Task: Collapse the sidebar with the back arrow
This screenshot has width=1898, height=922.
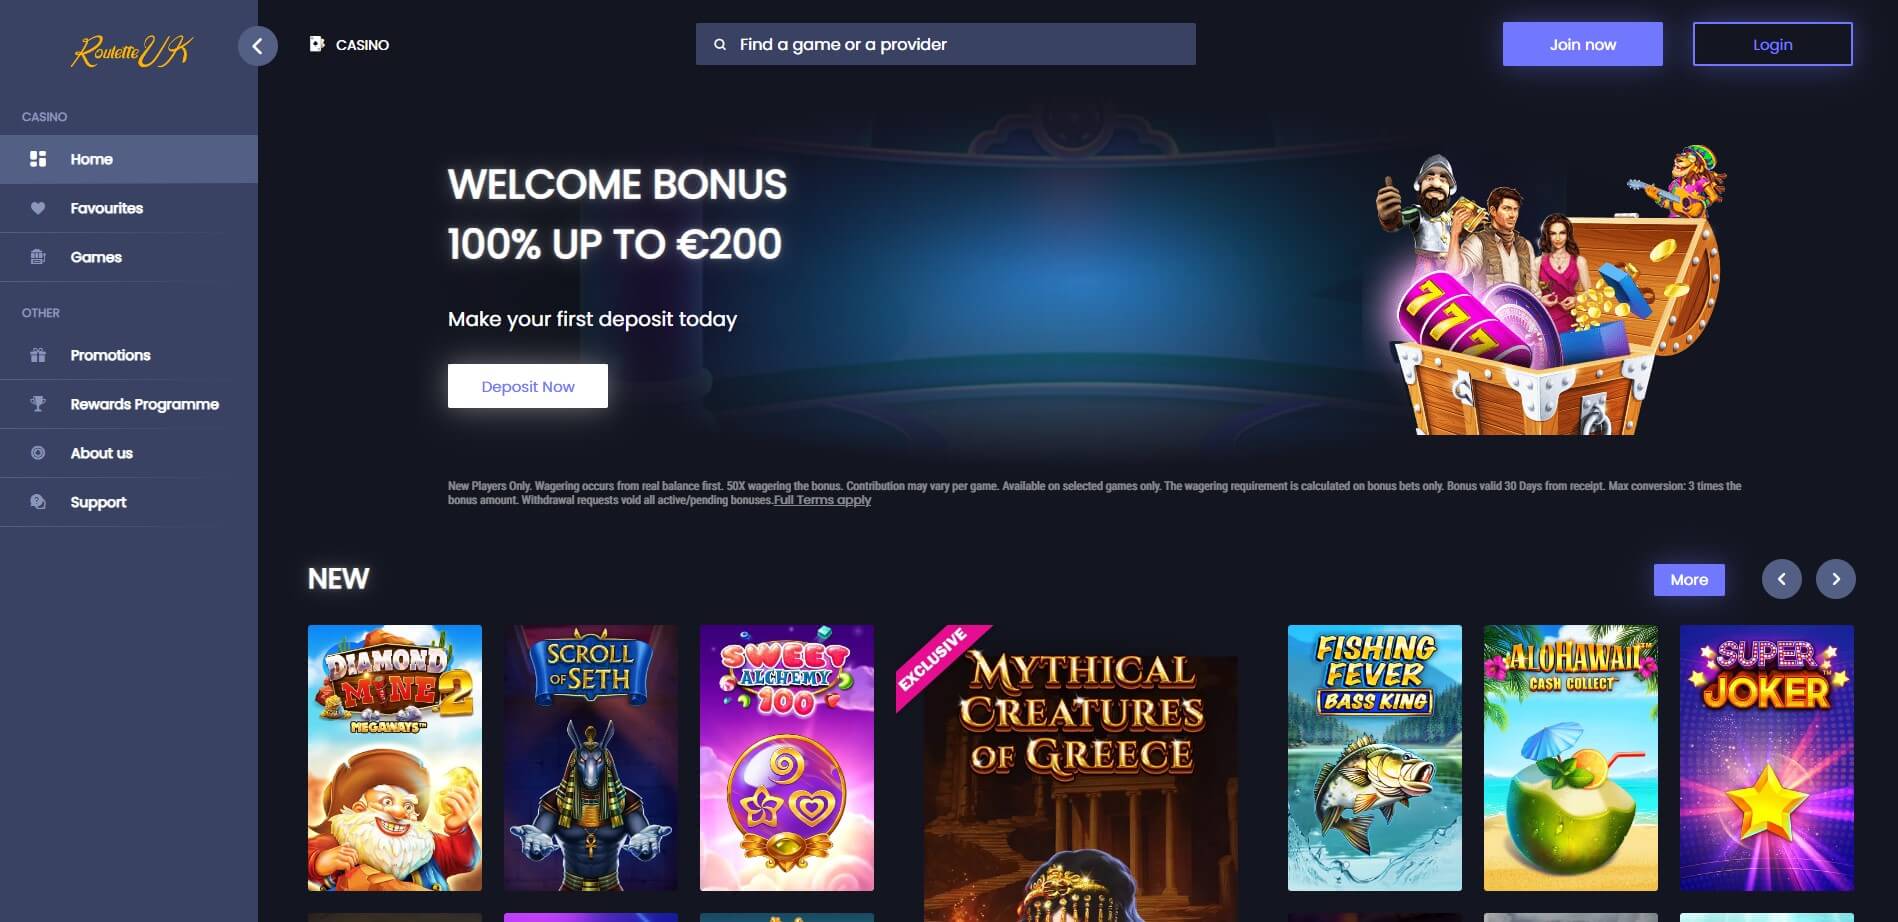Action: (x=257, y=46)
